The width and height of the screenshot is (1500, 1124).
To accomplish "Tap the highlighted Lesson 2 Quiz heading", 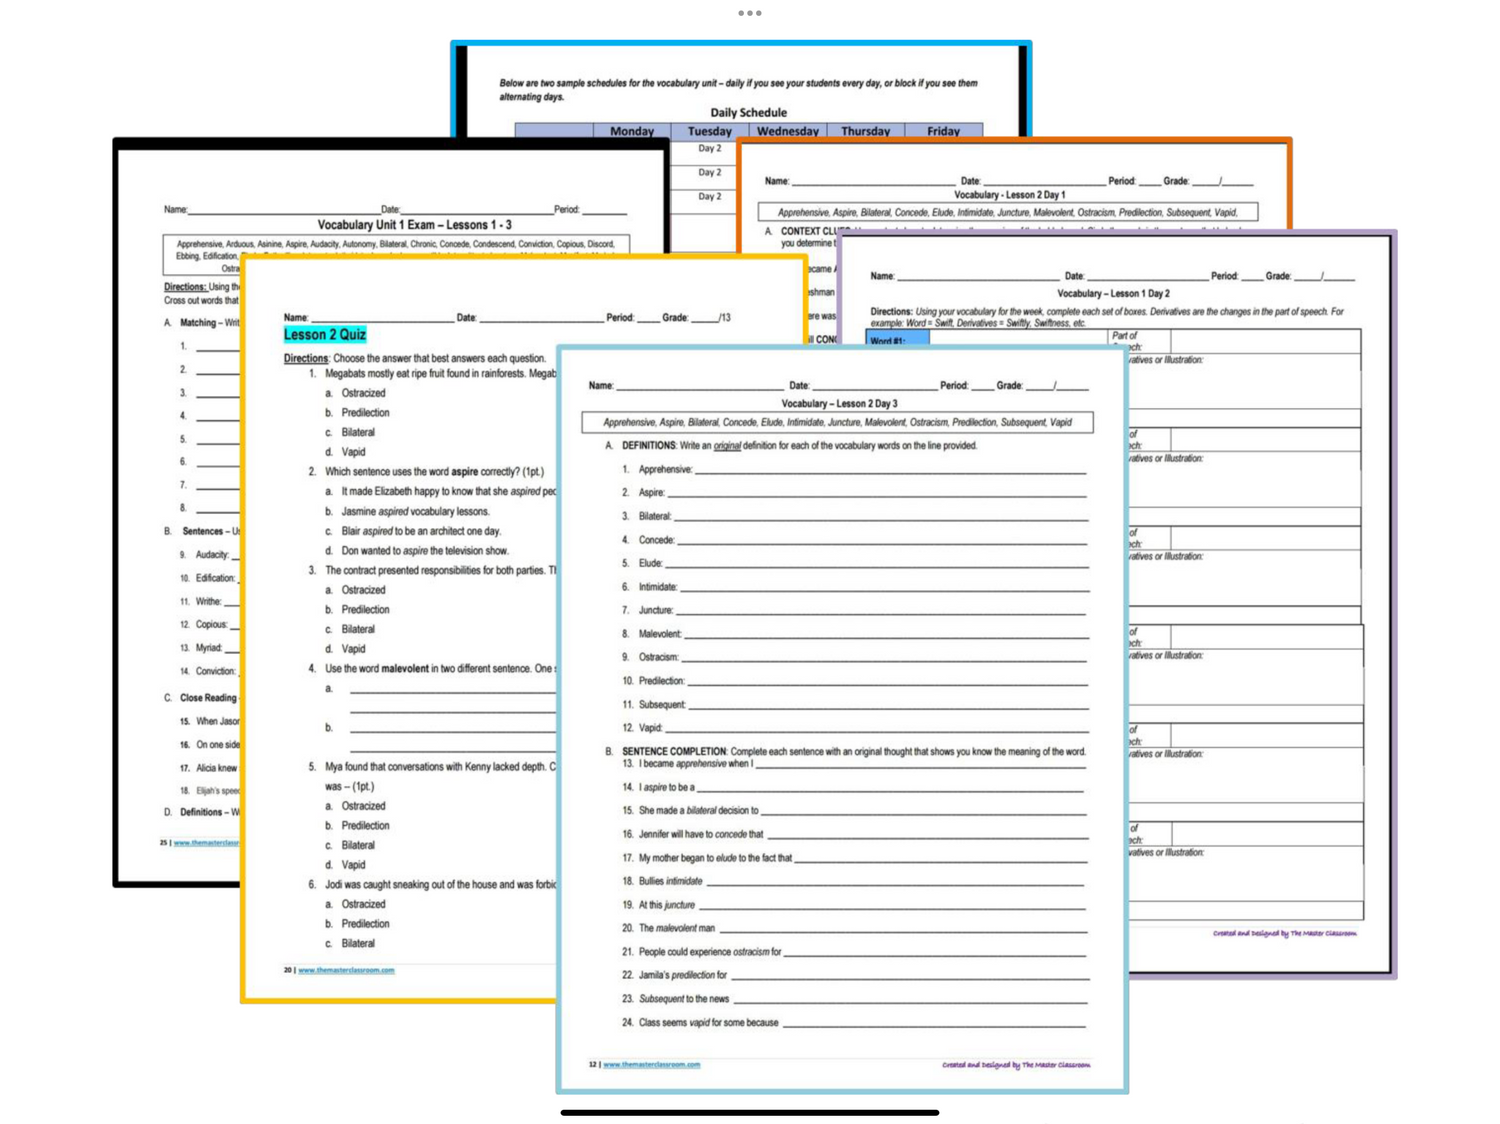I will click(325, 335).
